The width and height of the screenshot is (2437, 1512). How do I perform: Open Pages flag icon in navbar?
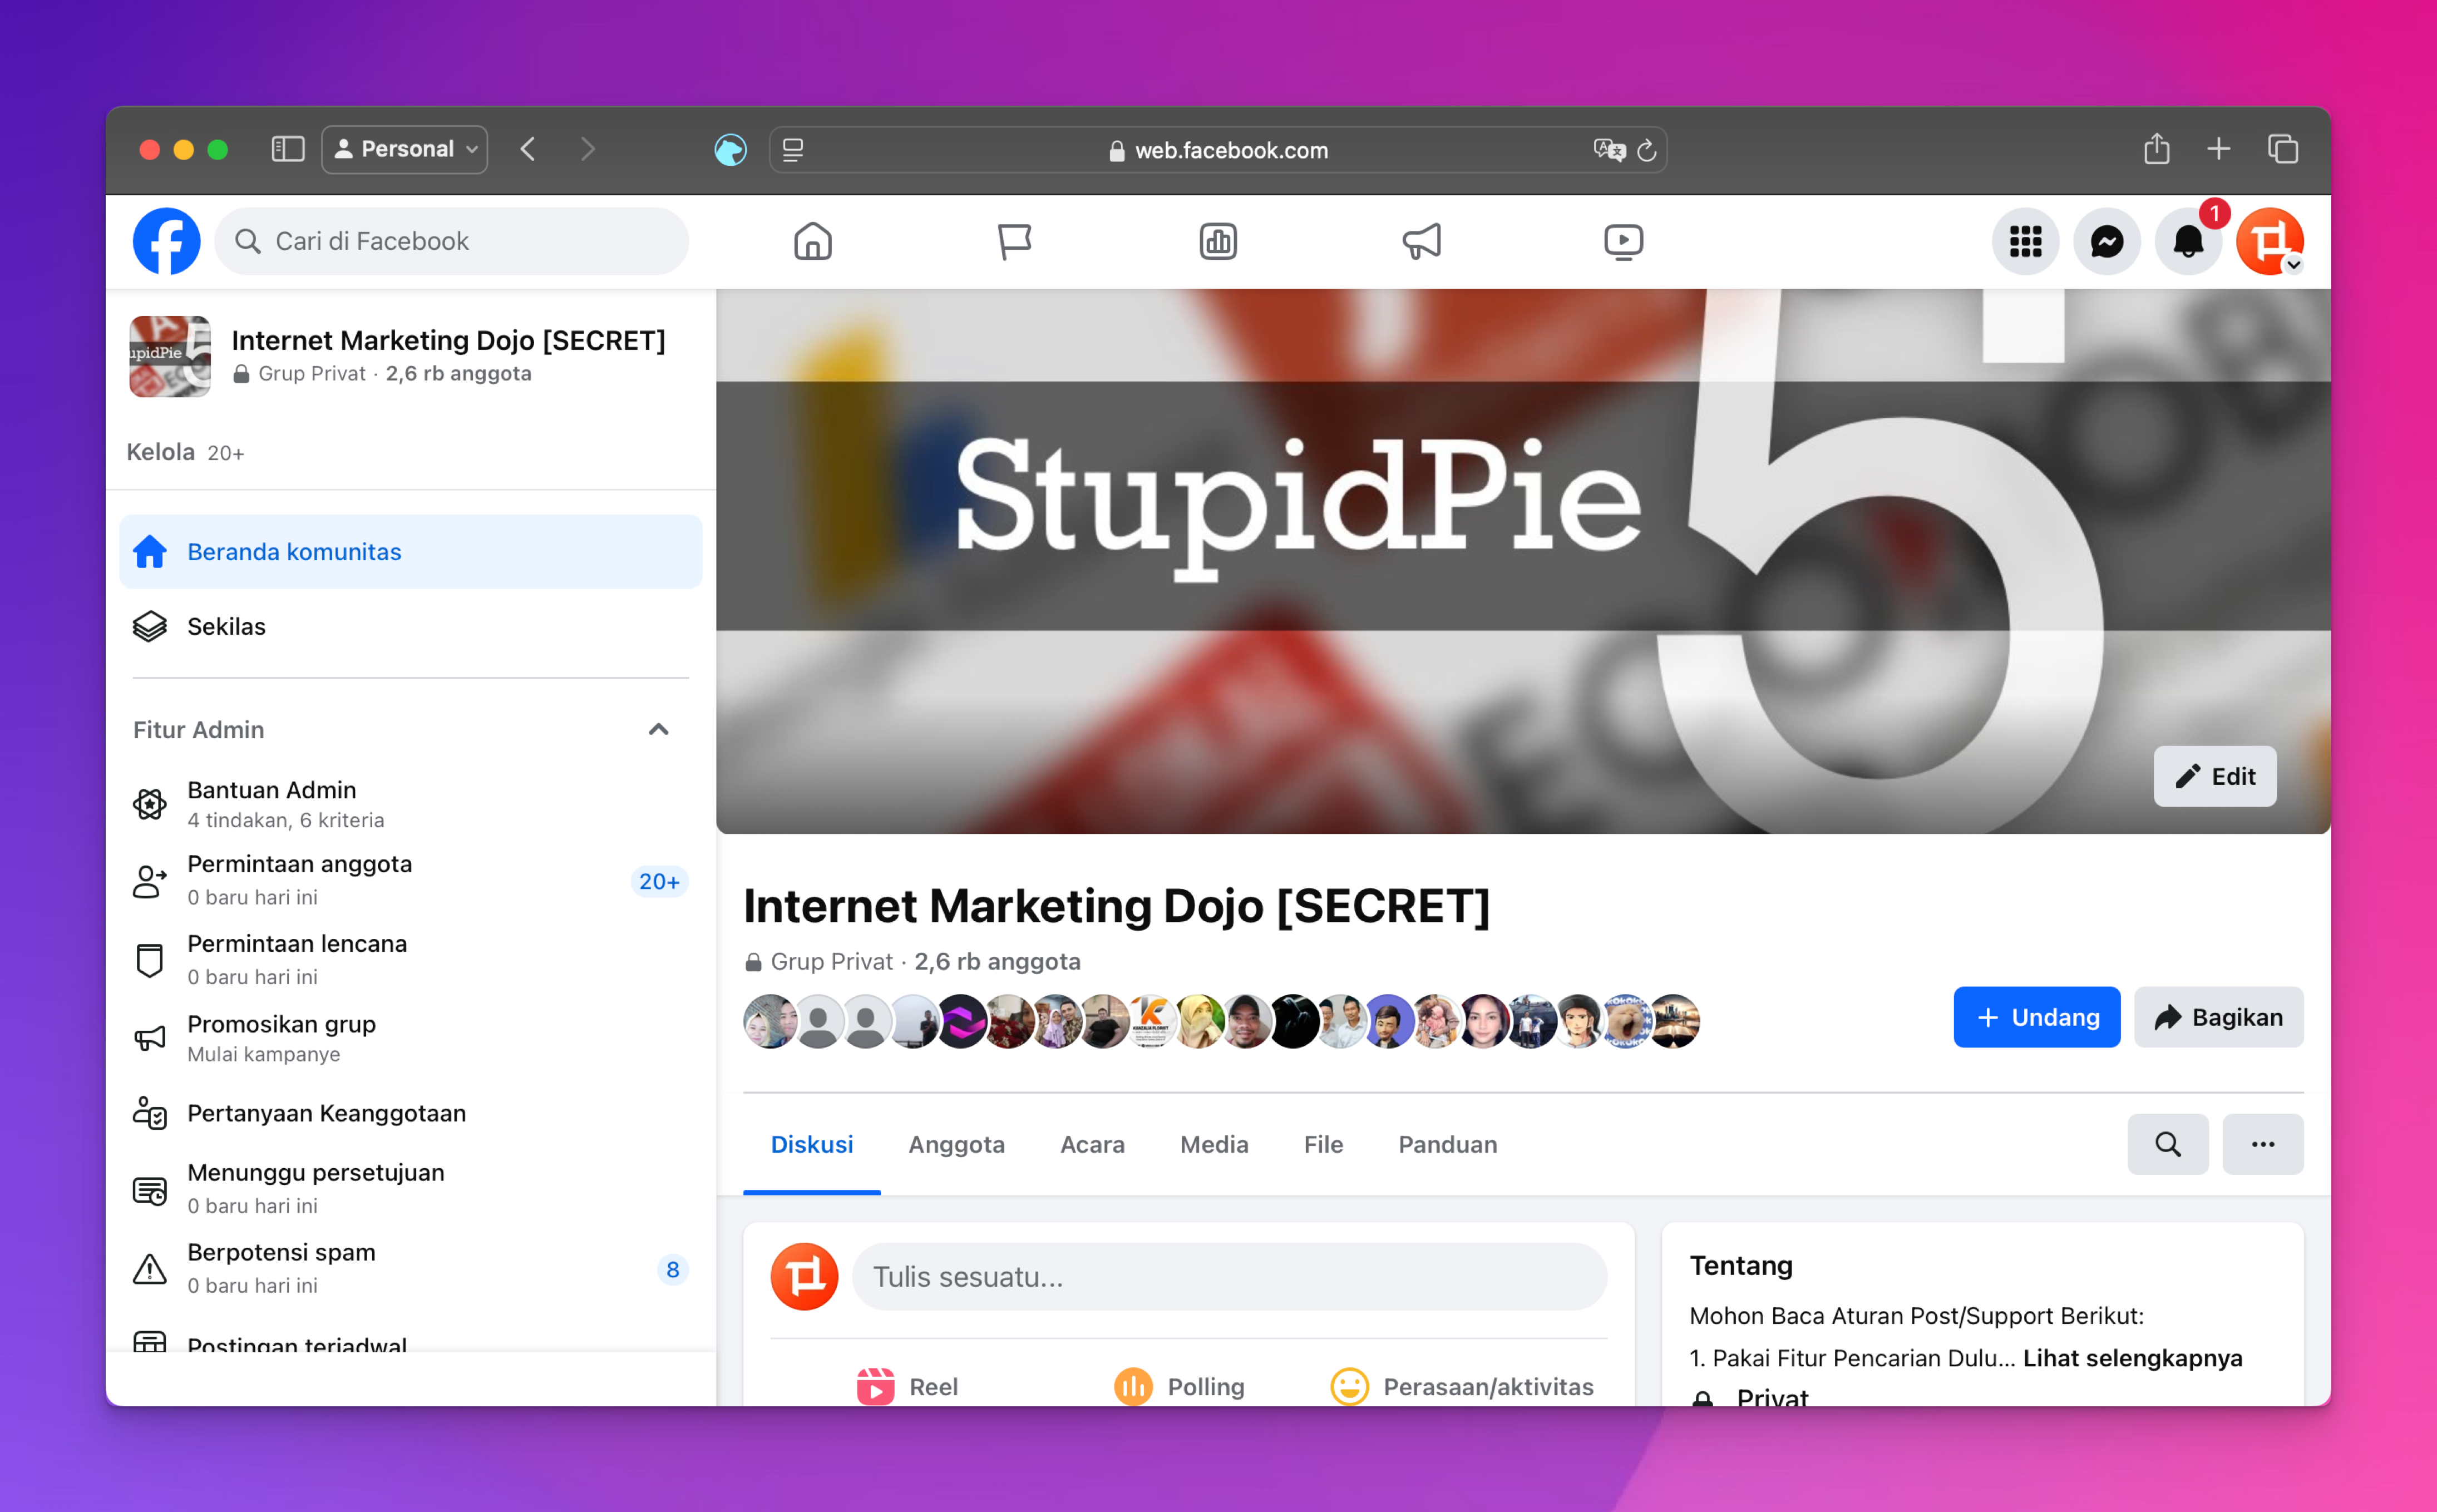click(x=1014, y=241)
